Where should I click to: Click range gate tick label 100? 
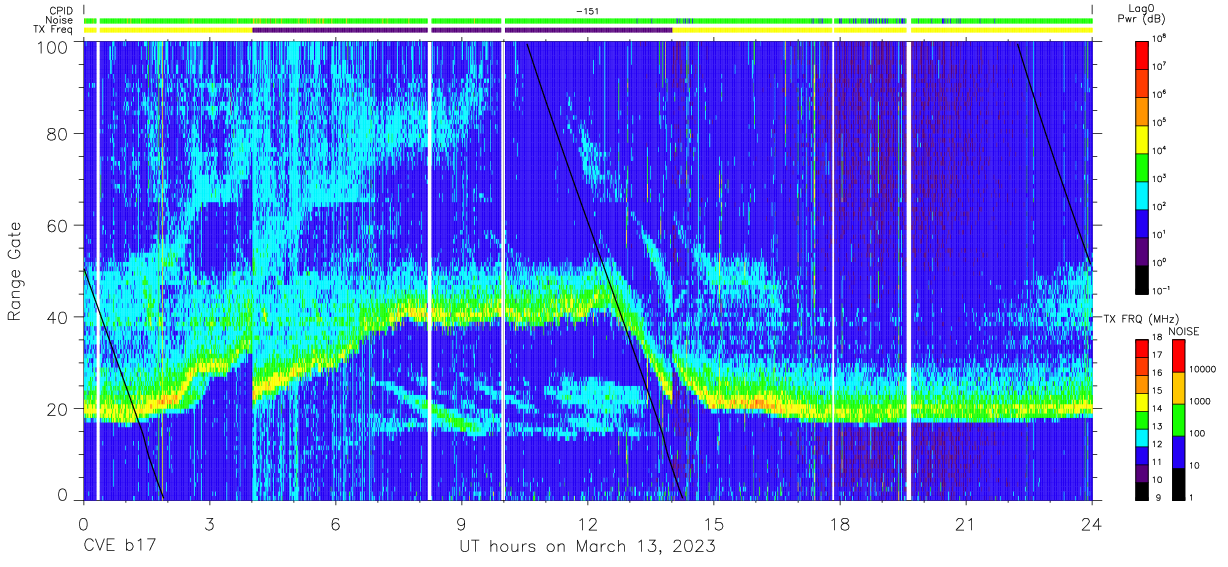coord(51,46)
